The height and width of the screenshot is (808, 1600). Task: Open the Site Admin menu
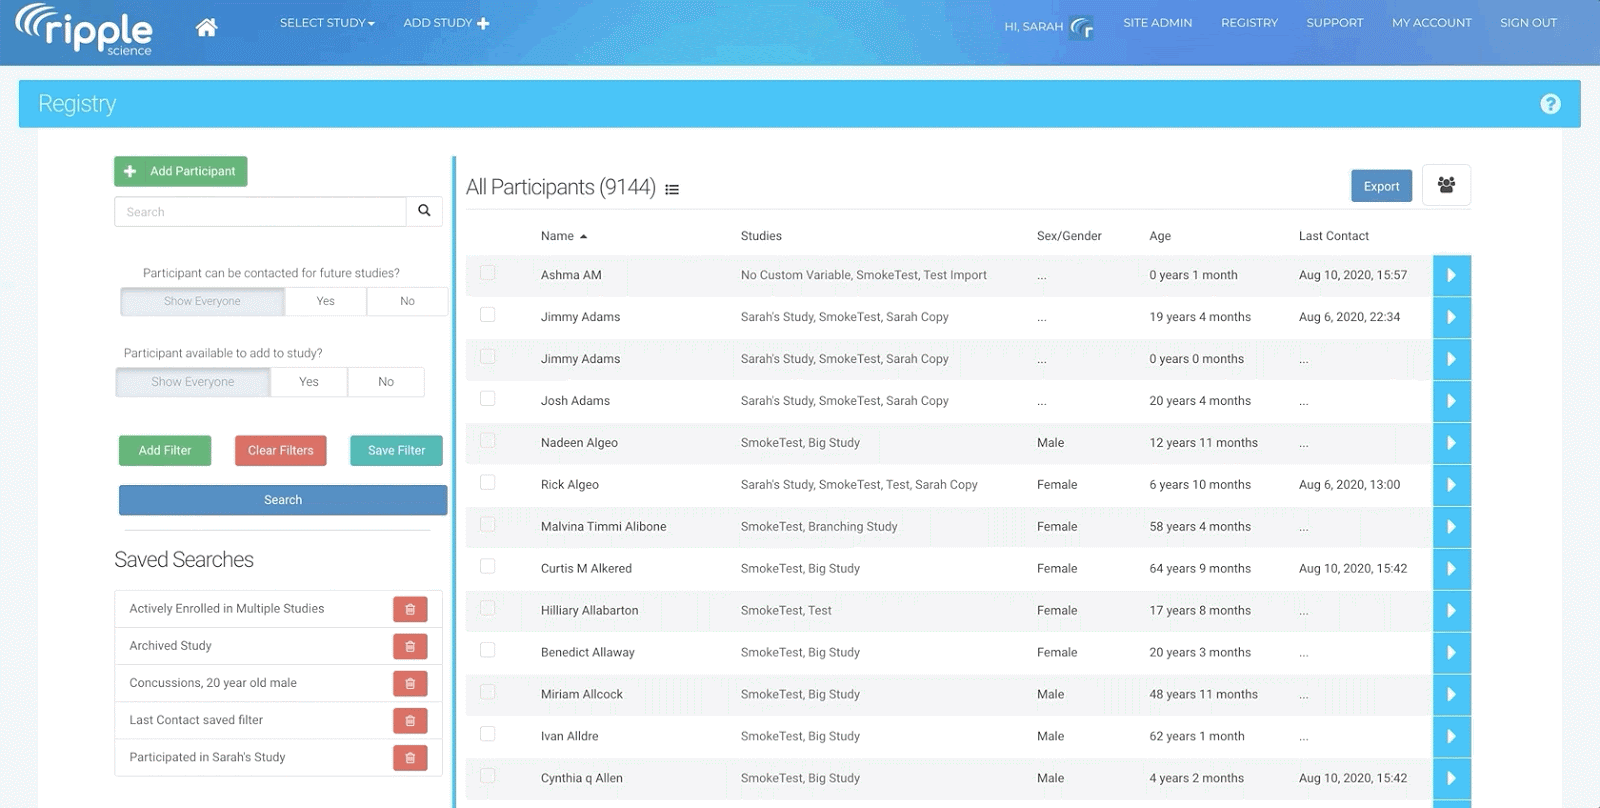(x=1157, y=23)
